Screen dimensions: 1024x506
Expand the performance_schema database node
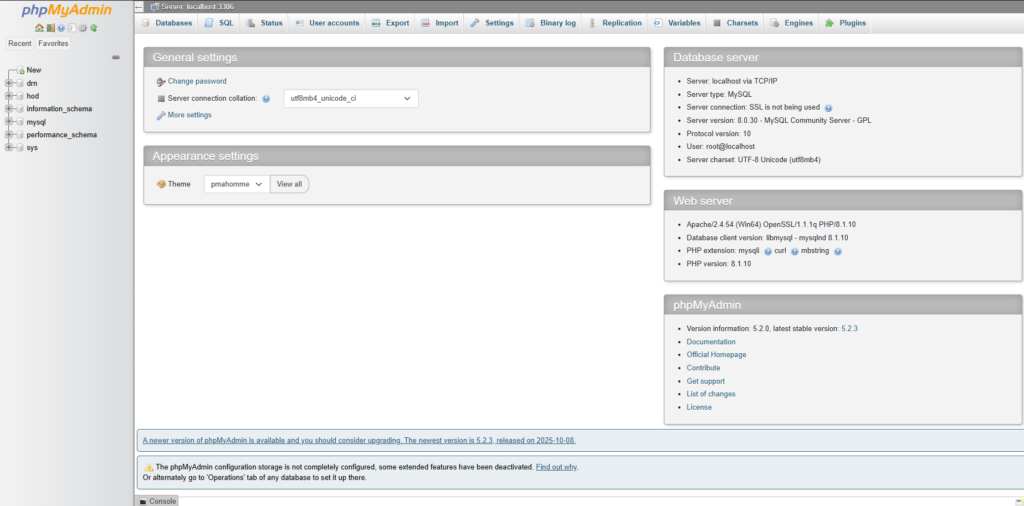coord(8,134)
